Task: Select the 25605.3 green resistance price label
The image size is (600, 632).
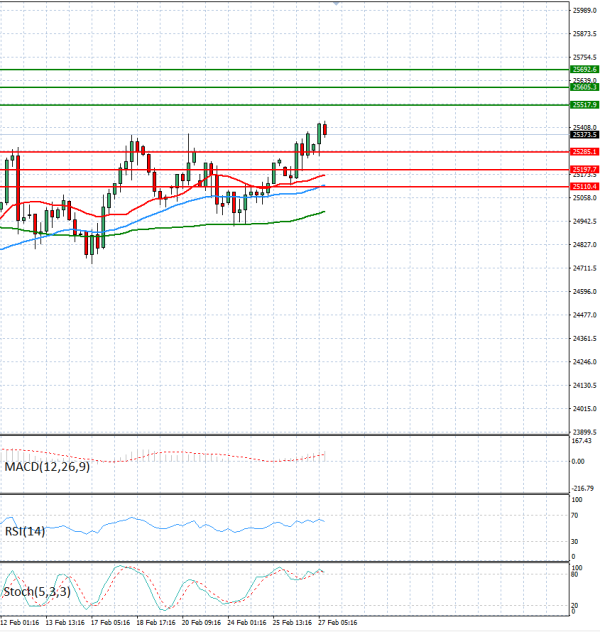Action: point(584,88)
